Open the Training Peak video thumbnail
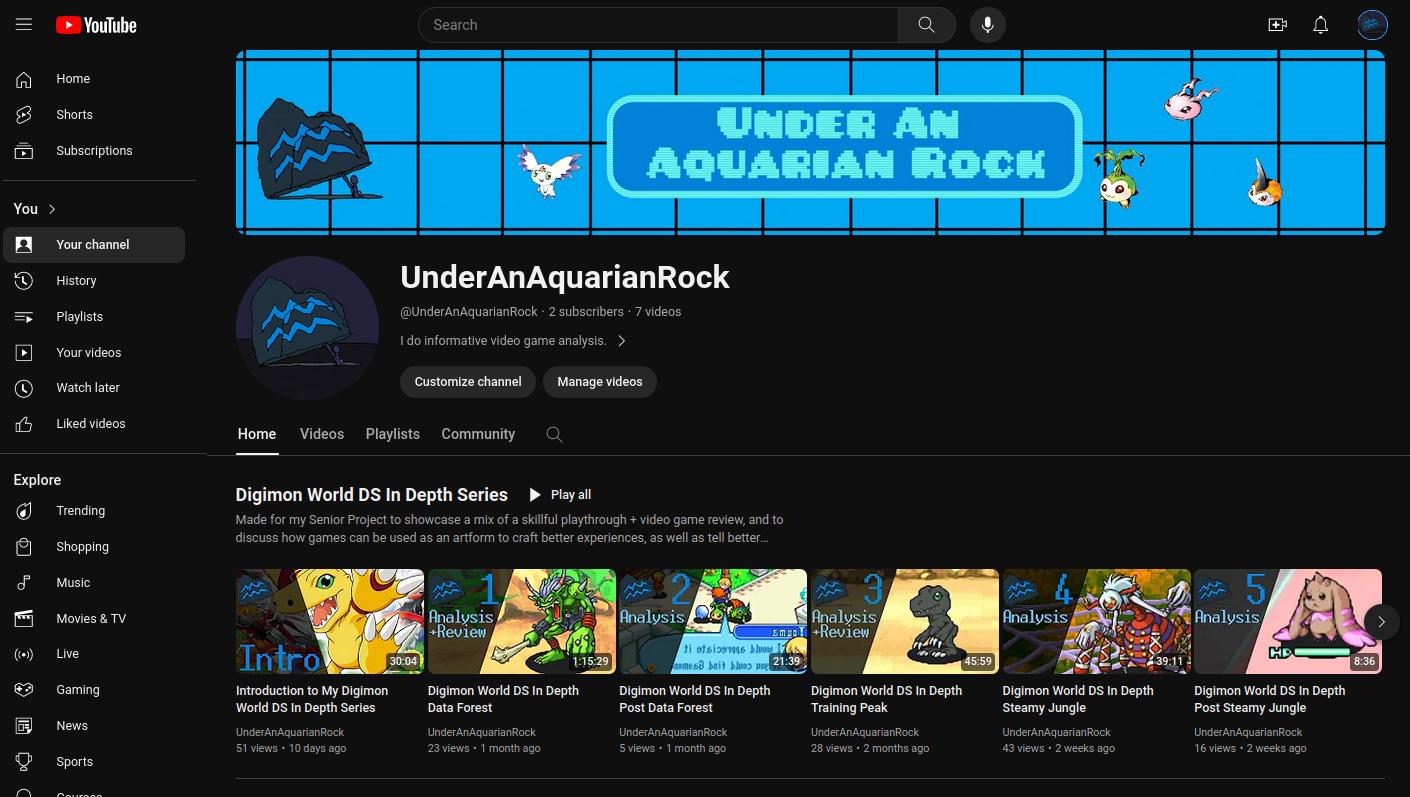Screen dimensions: 1410x797 pos(905,622)
